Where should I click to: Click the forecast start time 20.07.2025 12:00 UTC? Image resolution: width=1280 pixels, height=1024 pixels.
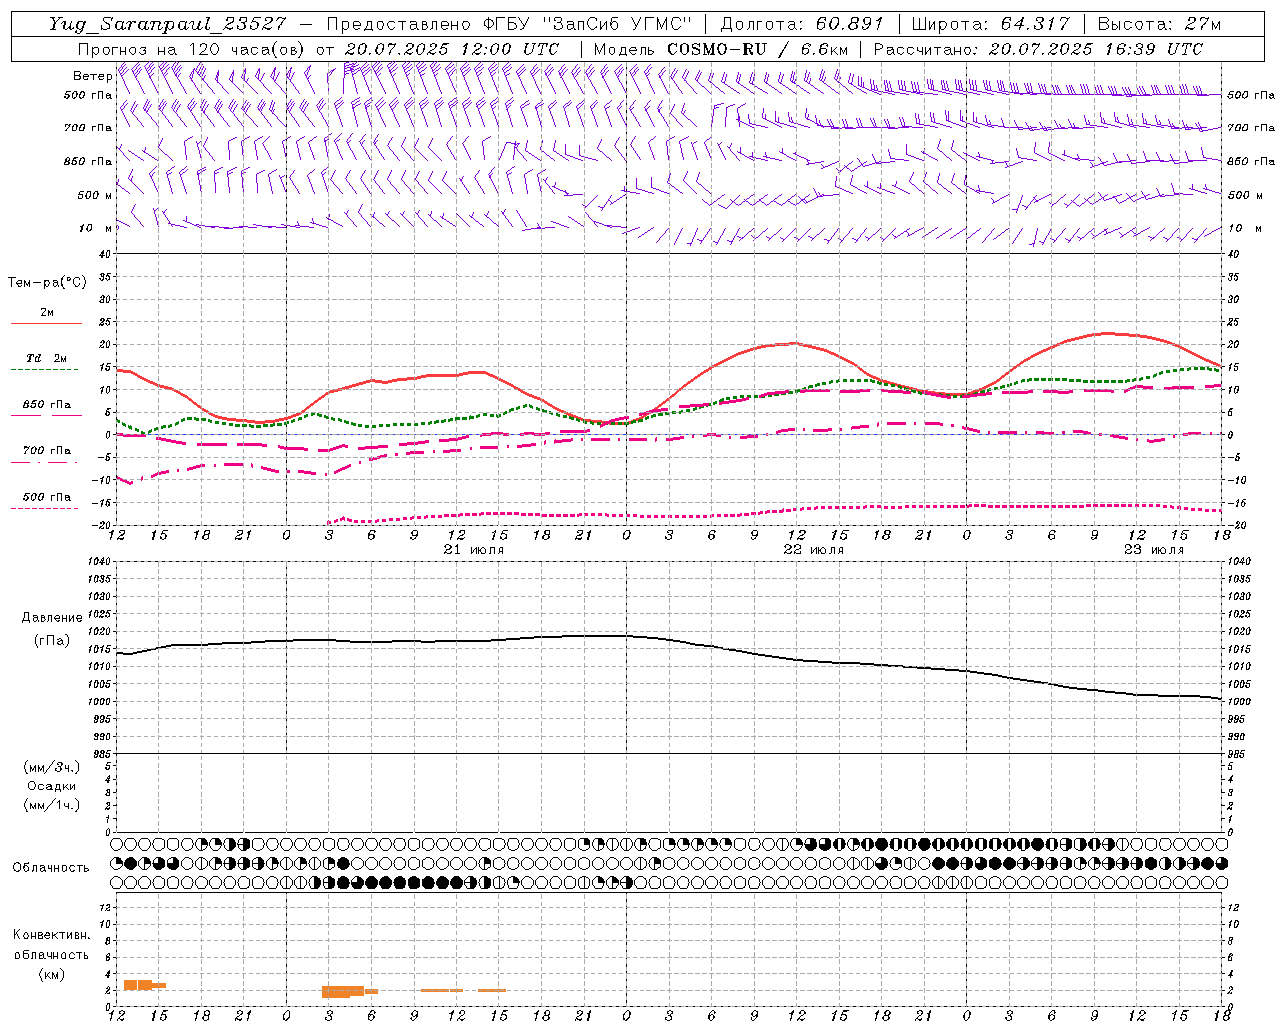point(452,49)
